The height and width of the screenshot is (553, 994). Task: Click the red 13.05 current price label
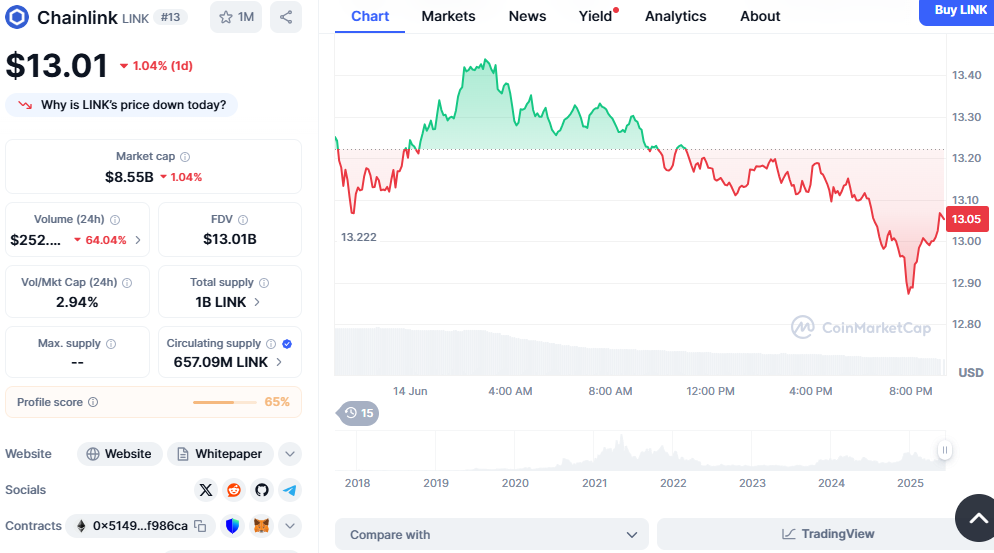tap(967, 219)
